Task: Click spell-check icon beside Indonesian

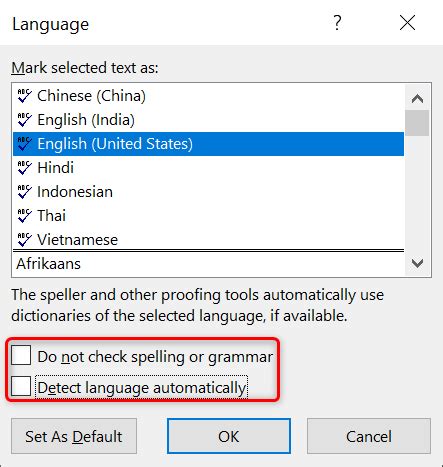Action: tap(24, 192)
